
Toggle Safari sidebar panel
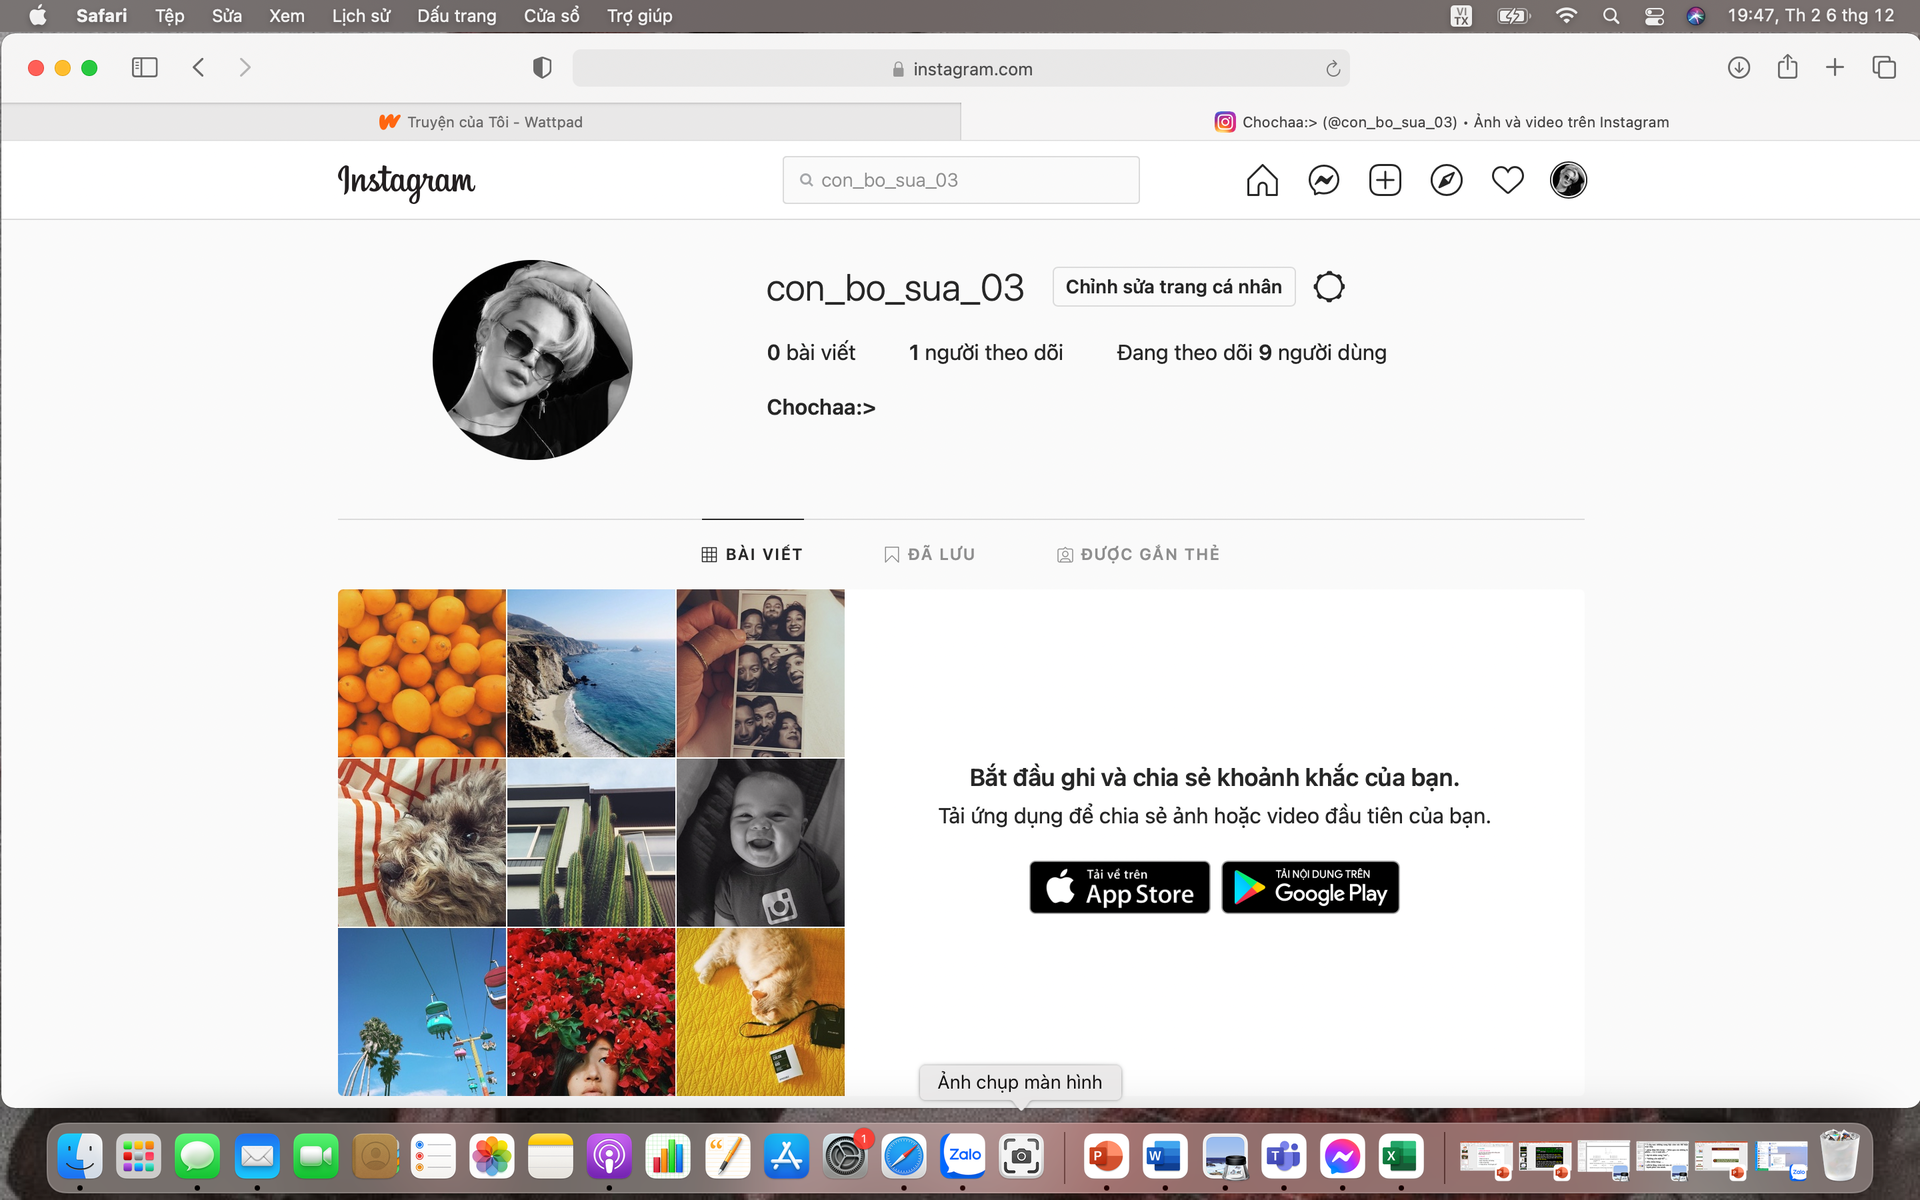click(x=145, y=68)
